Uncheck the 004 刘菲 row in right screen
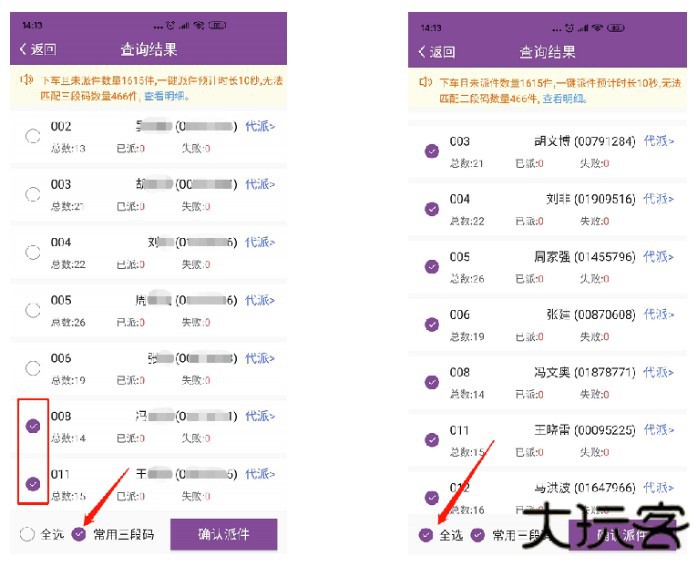 click(x=432, y=208)
